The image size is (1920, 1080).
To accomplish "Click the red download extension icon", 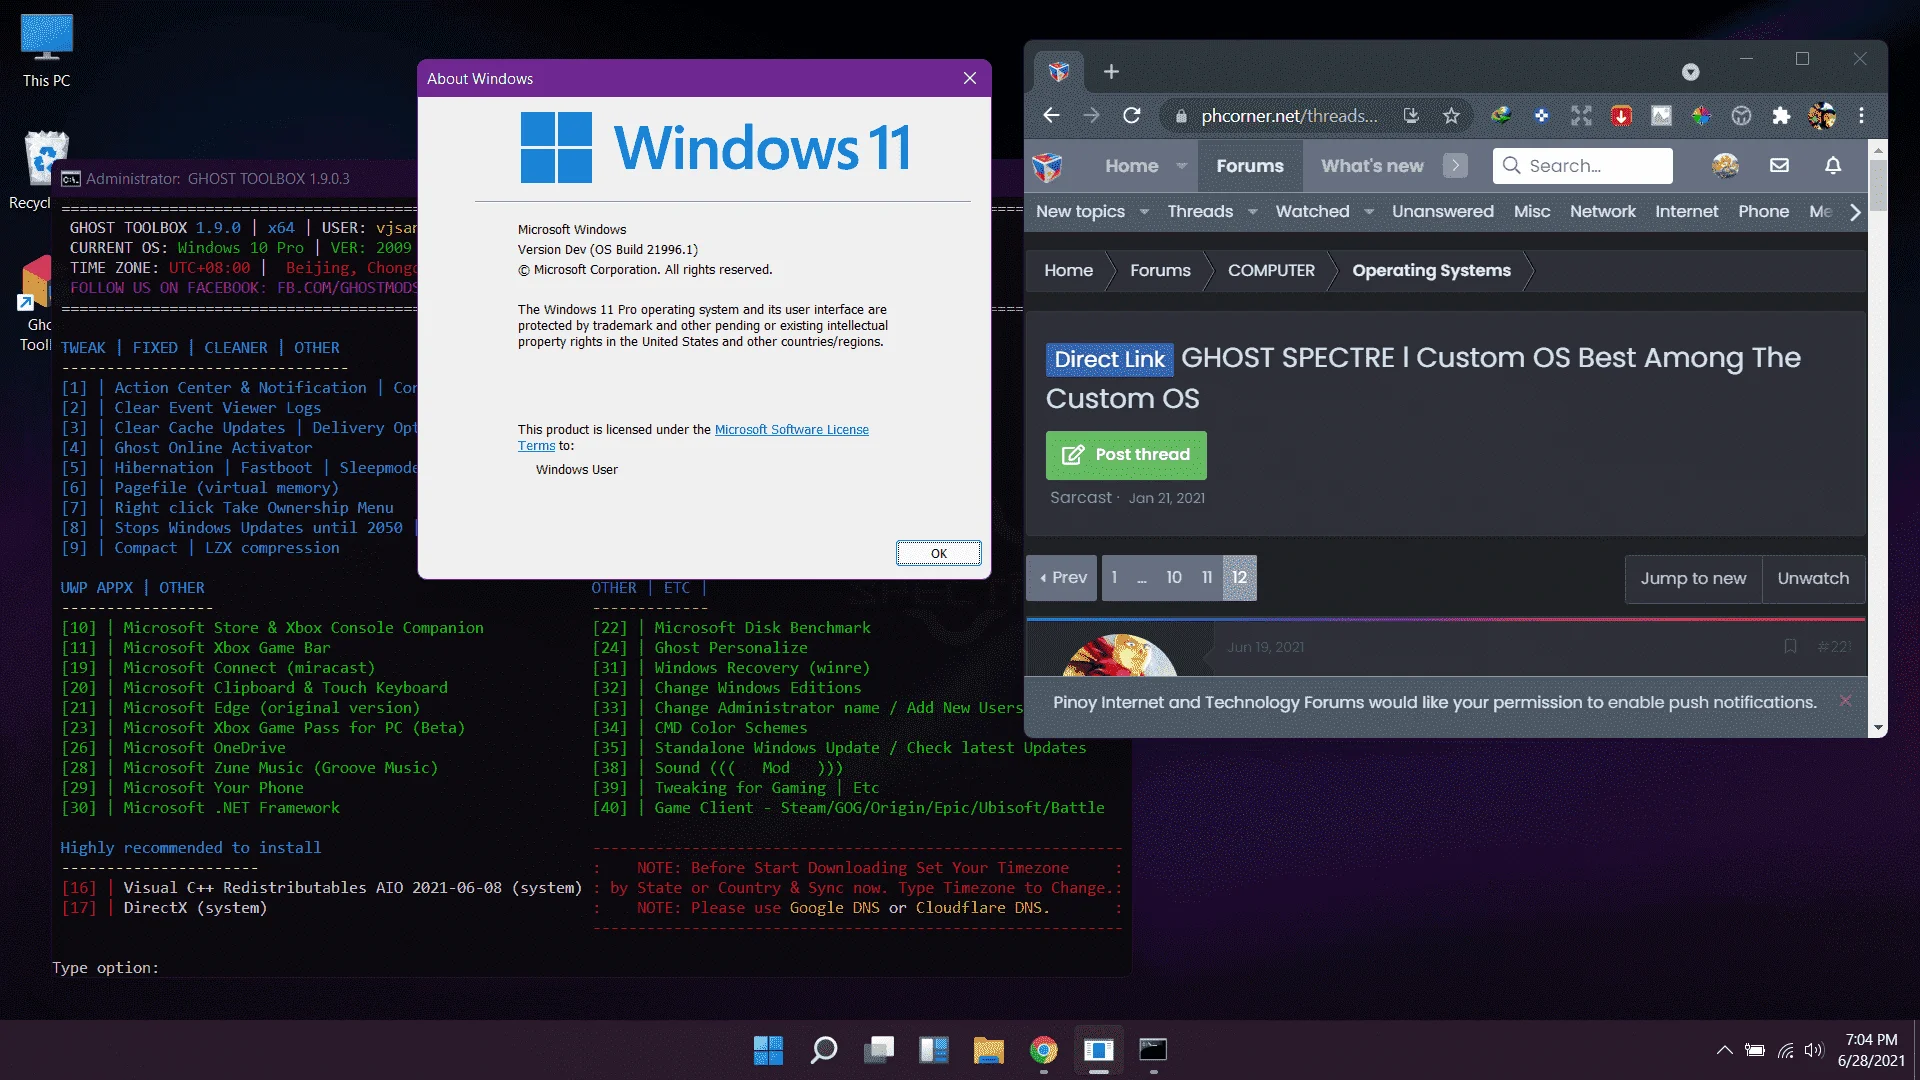I will (1621, 116).
